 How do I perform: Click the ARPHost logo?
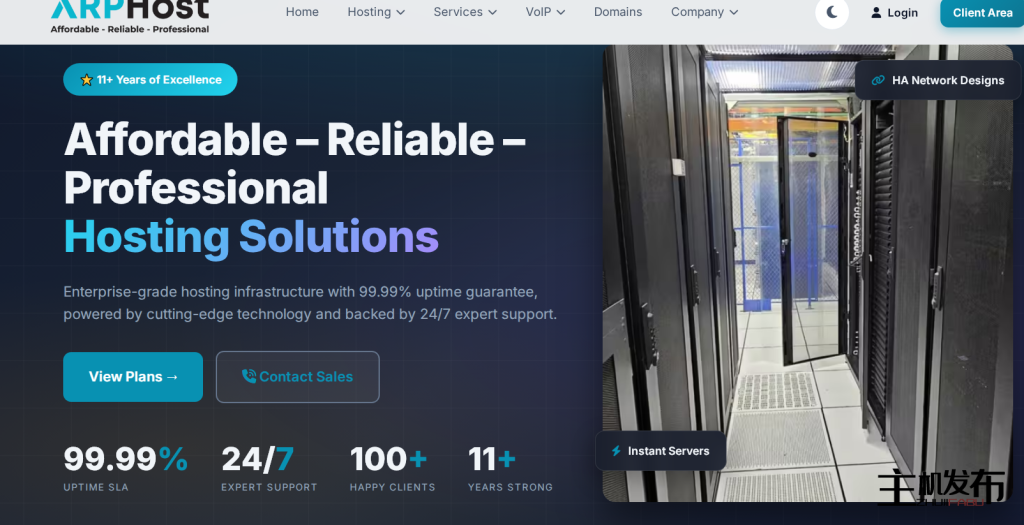tap(130, 14)
